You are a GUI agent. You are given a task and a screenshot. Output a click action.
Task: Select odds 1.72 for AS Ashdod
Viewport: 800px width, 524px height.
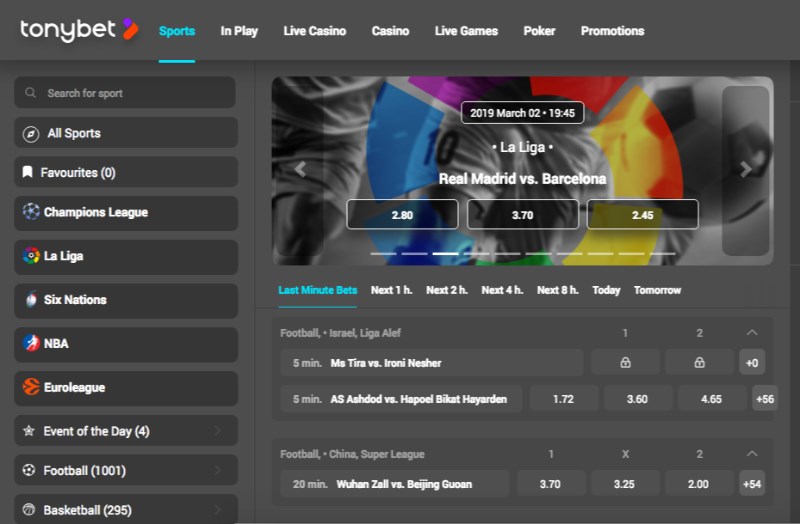[x=564, y=398]
